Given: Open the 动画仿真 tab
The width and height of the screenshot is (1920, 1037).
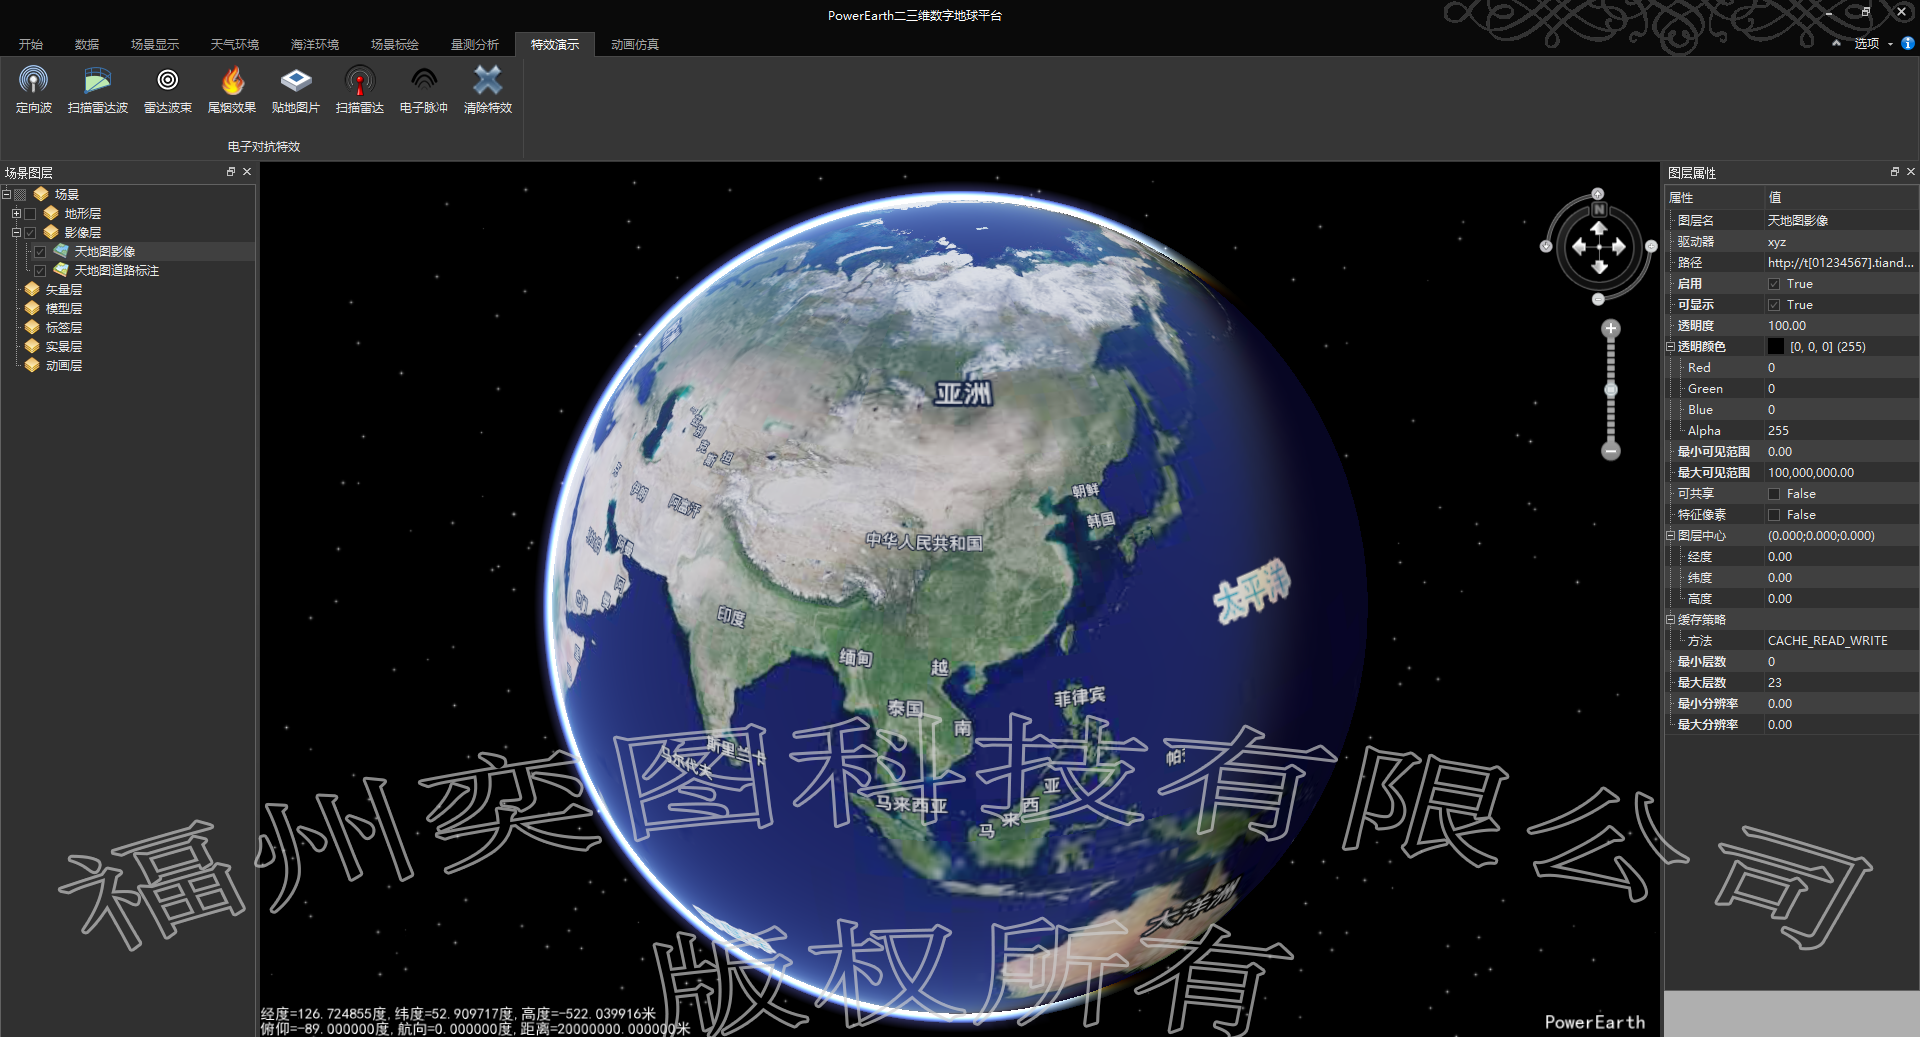Looking at the screenshot, I should click(634, 44).
